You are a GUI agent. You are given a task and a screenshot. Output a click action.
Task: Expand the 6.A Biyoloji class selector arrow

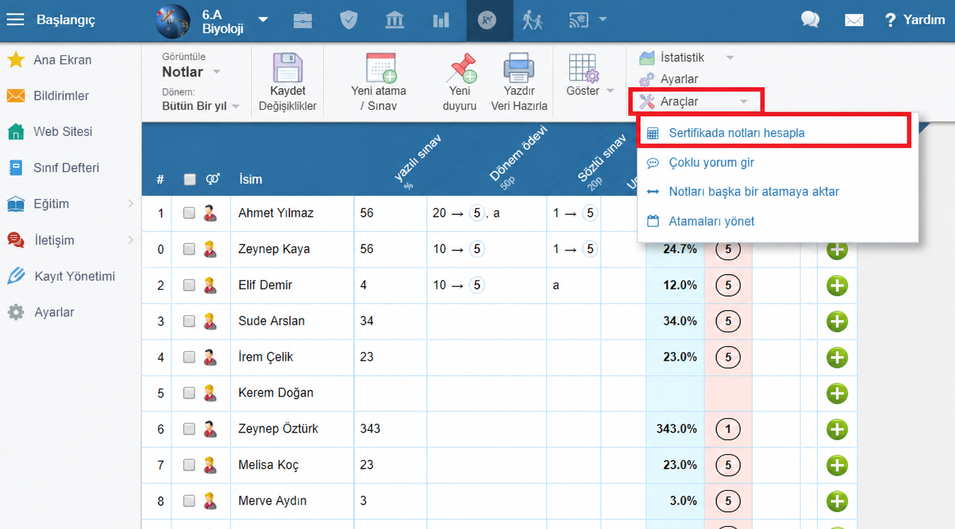tap(263, 19)
